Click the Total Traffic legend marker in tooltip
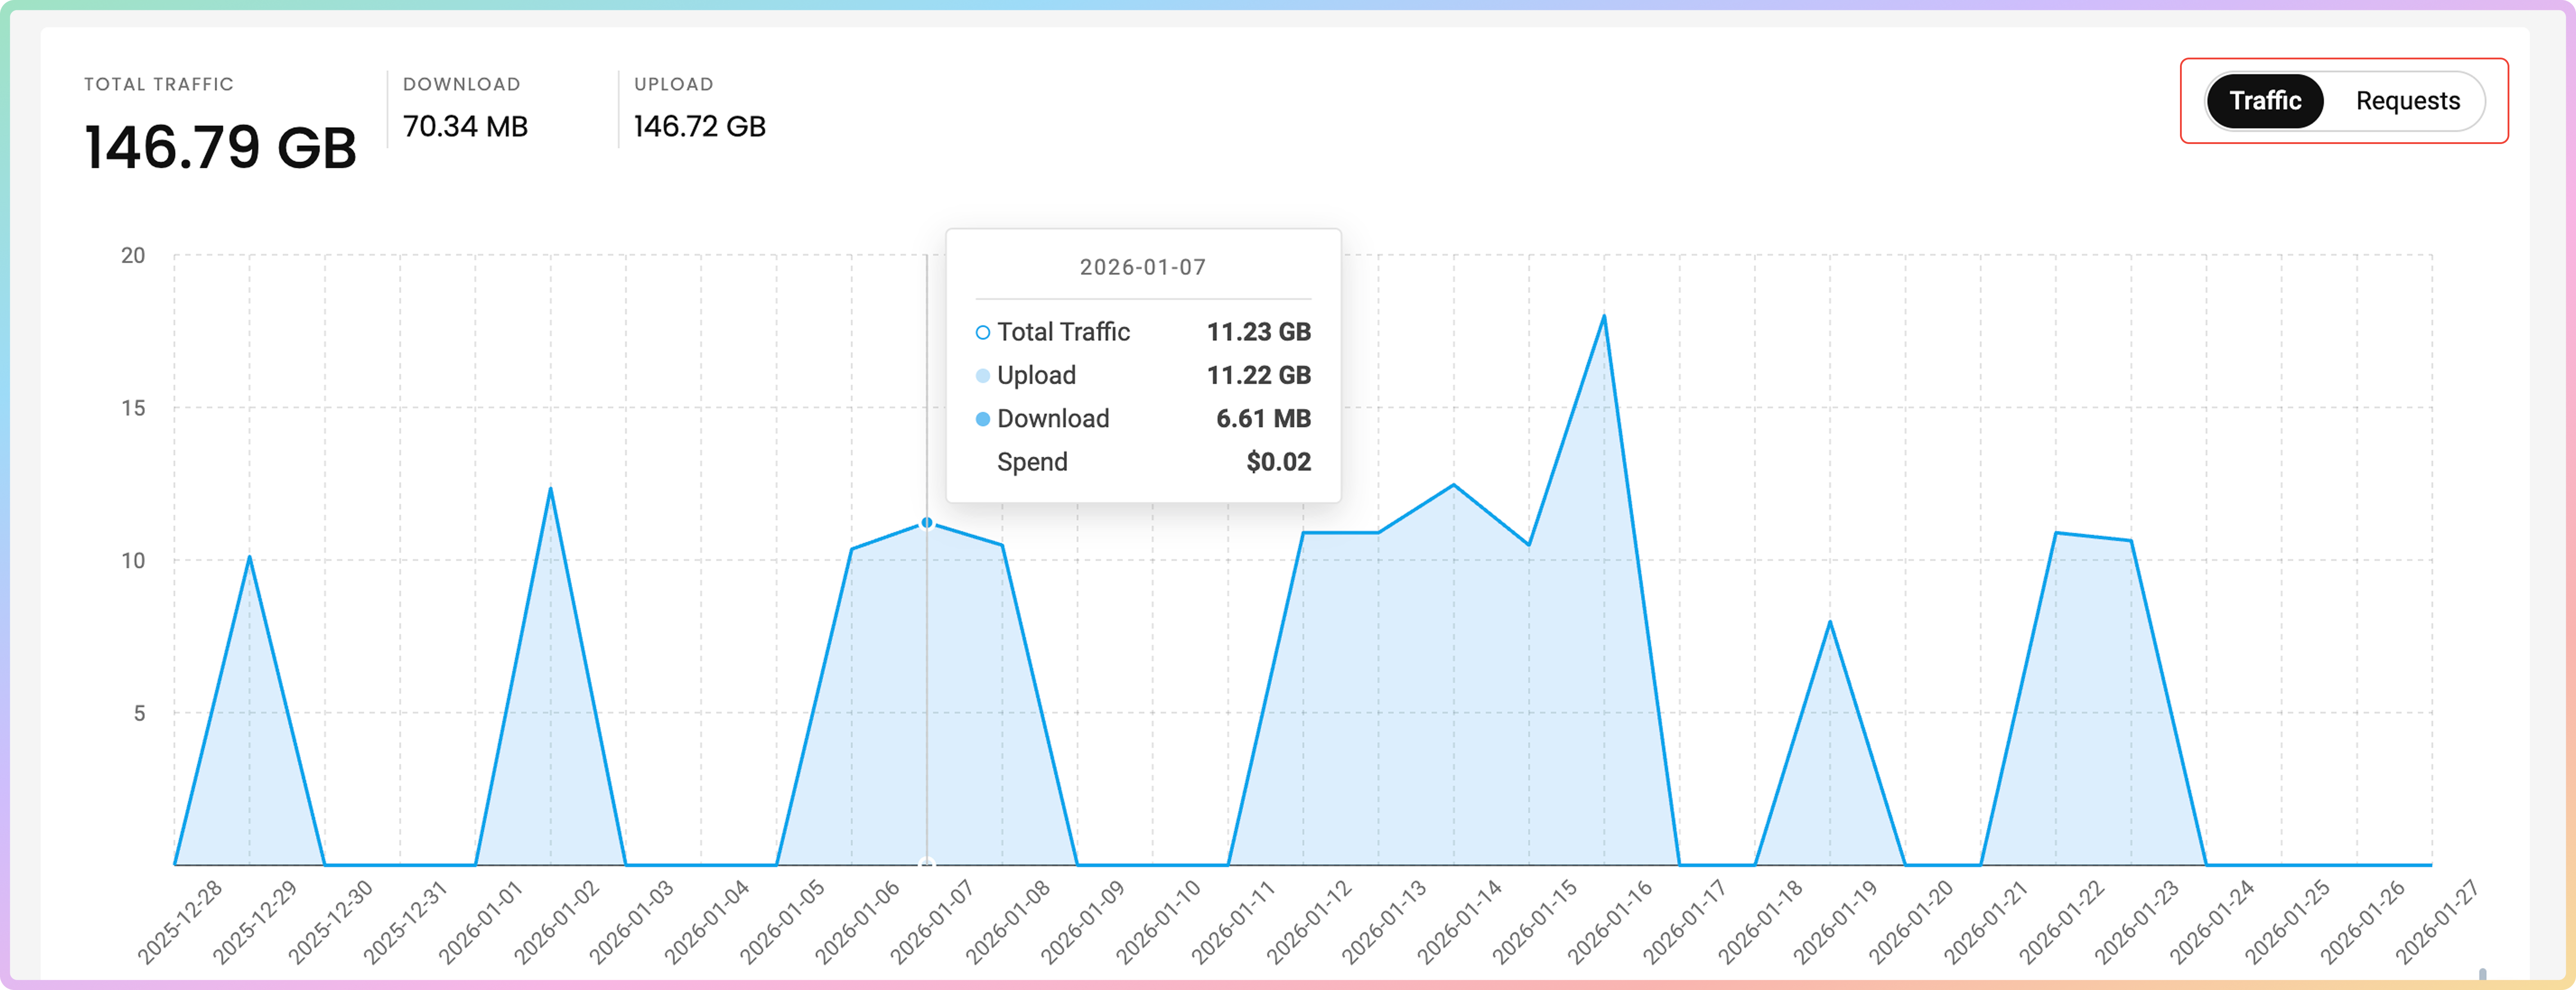Image resolution: width=2576 pixels, height=990 pixels. coord(982,332)
